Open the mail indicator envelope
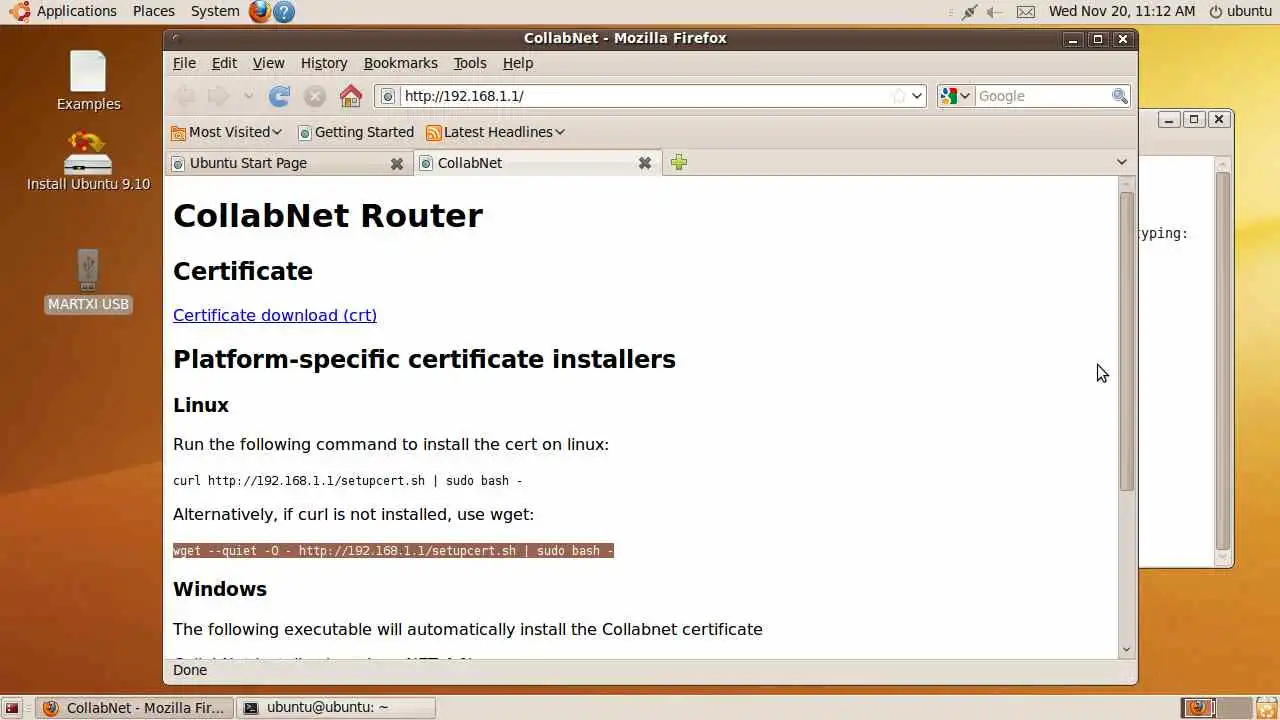The image size is (1280, 720). point(1026,11)
